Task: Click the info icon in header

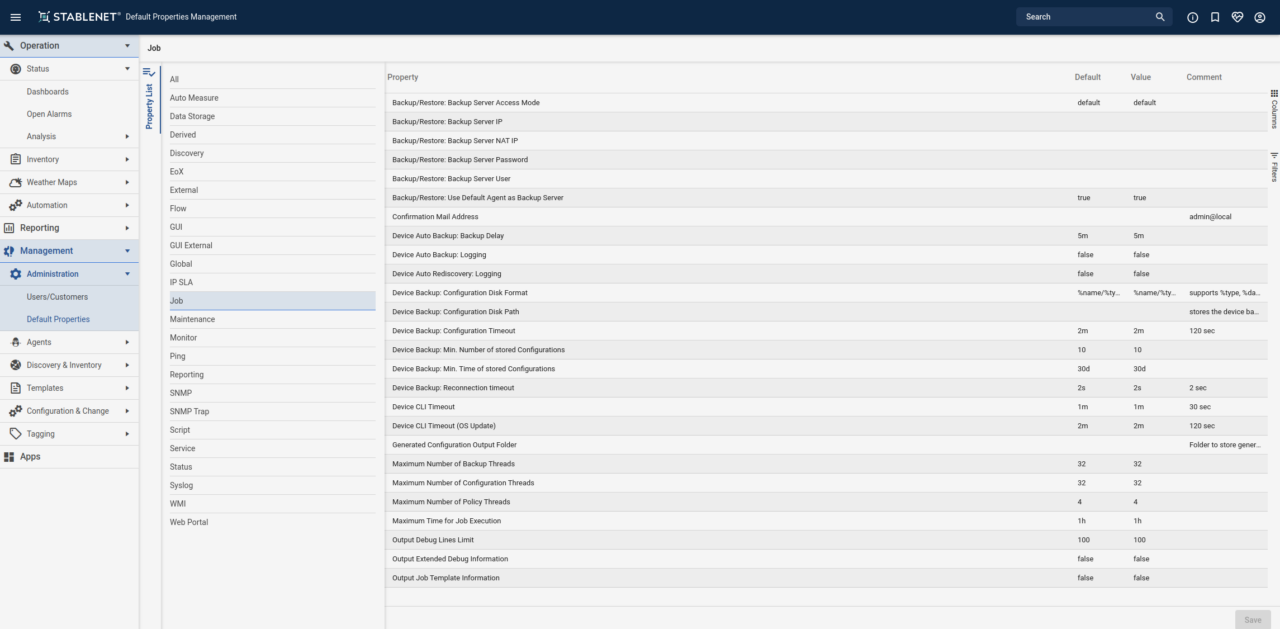Action: [1192, 17]
